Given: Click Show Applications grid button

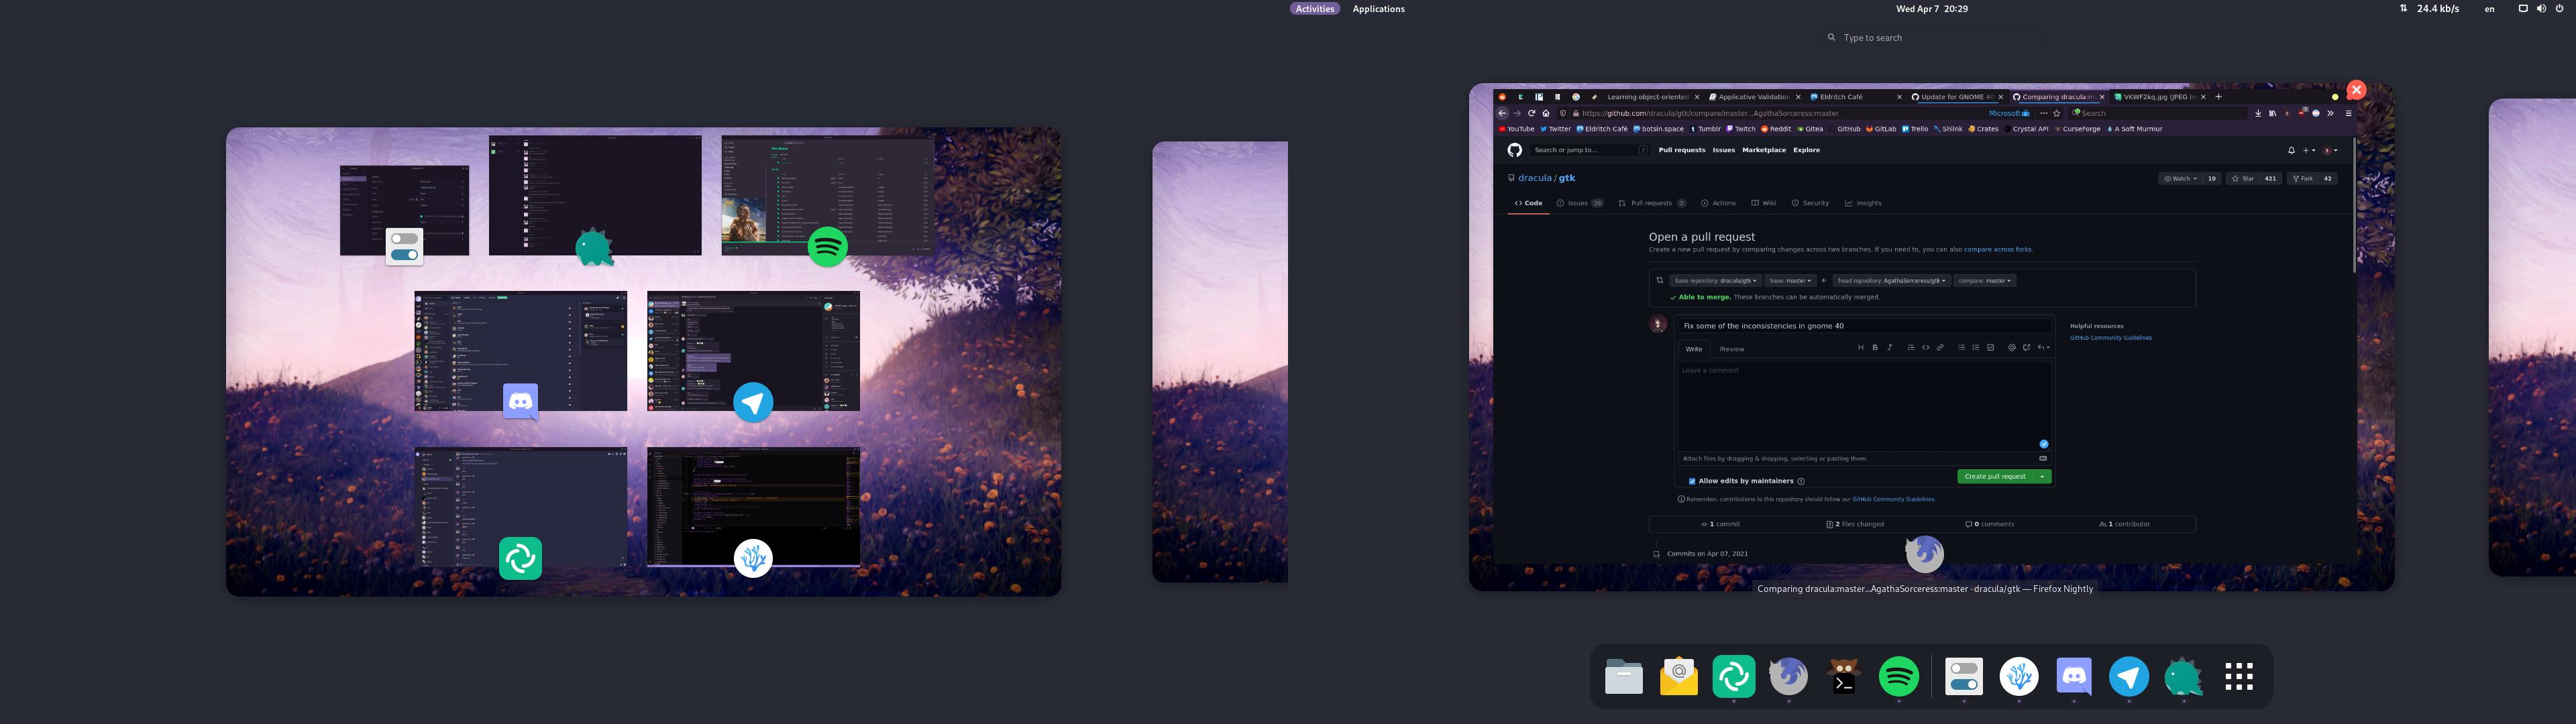Looking at the screenshot, I should tap(2239, 677).
